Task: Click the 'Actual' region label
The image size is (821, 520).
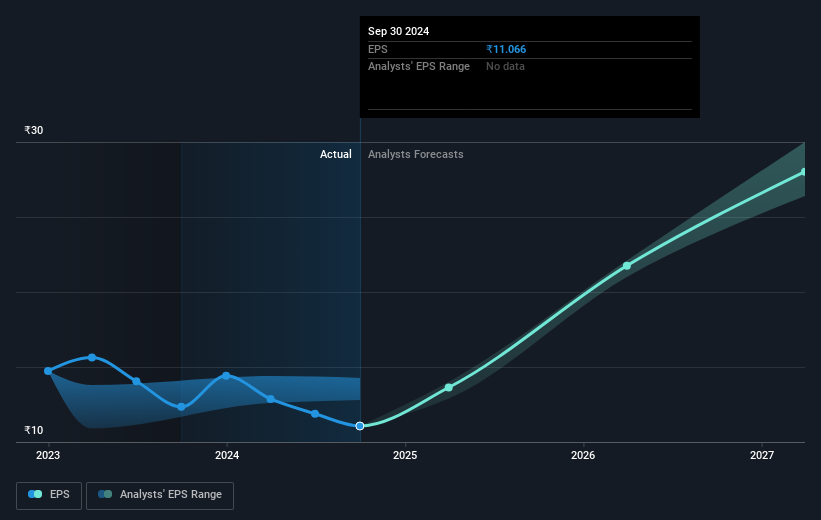Action: click(x=336, y=154)
